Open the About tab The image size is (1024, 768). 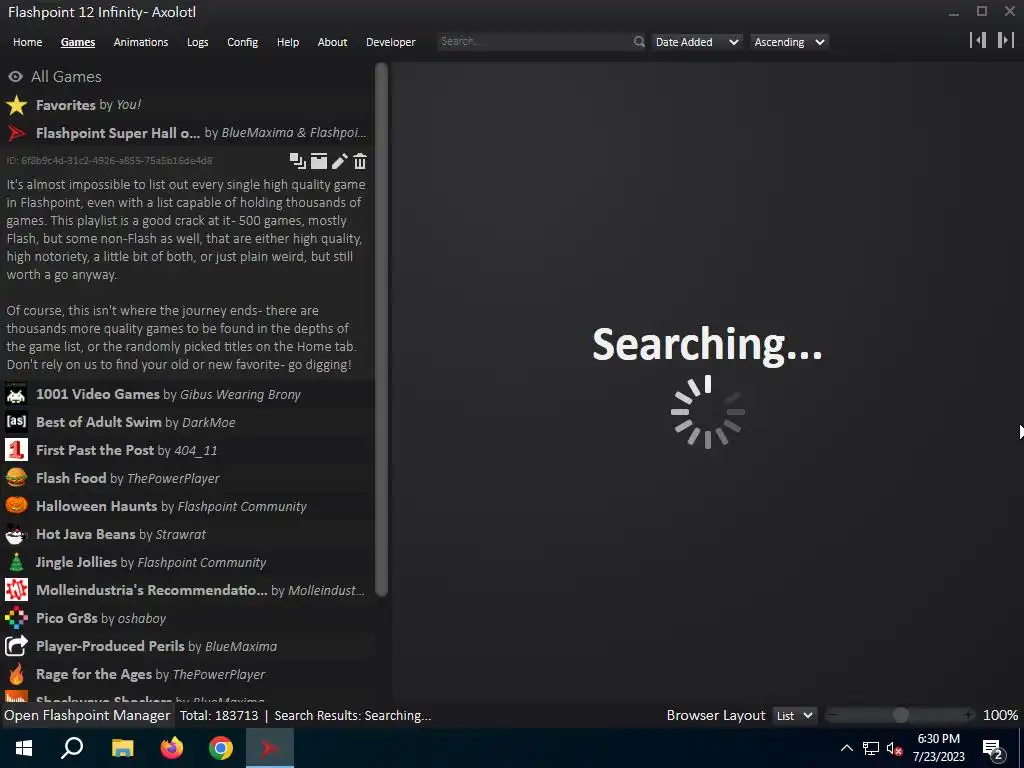coord(332,42)
